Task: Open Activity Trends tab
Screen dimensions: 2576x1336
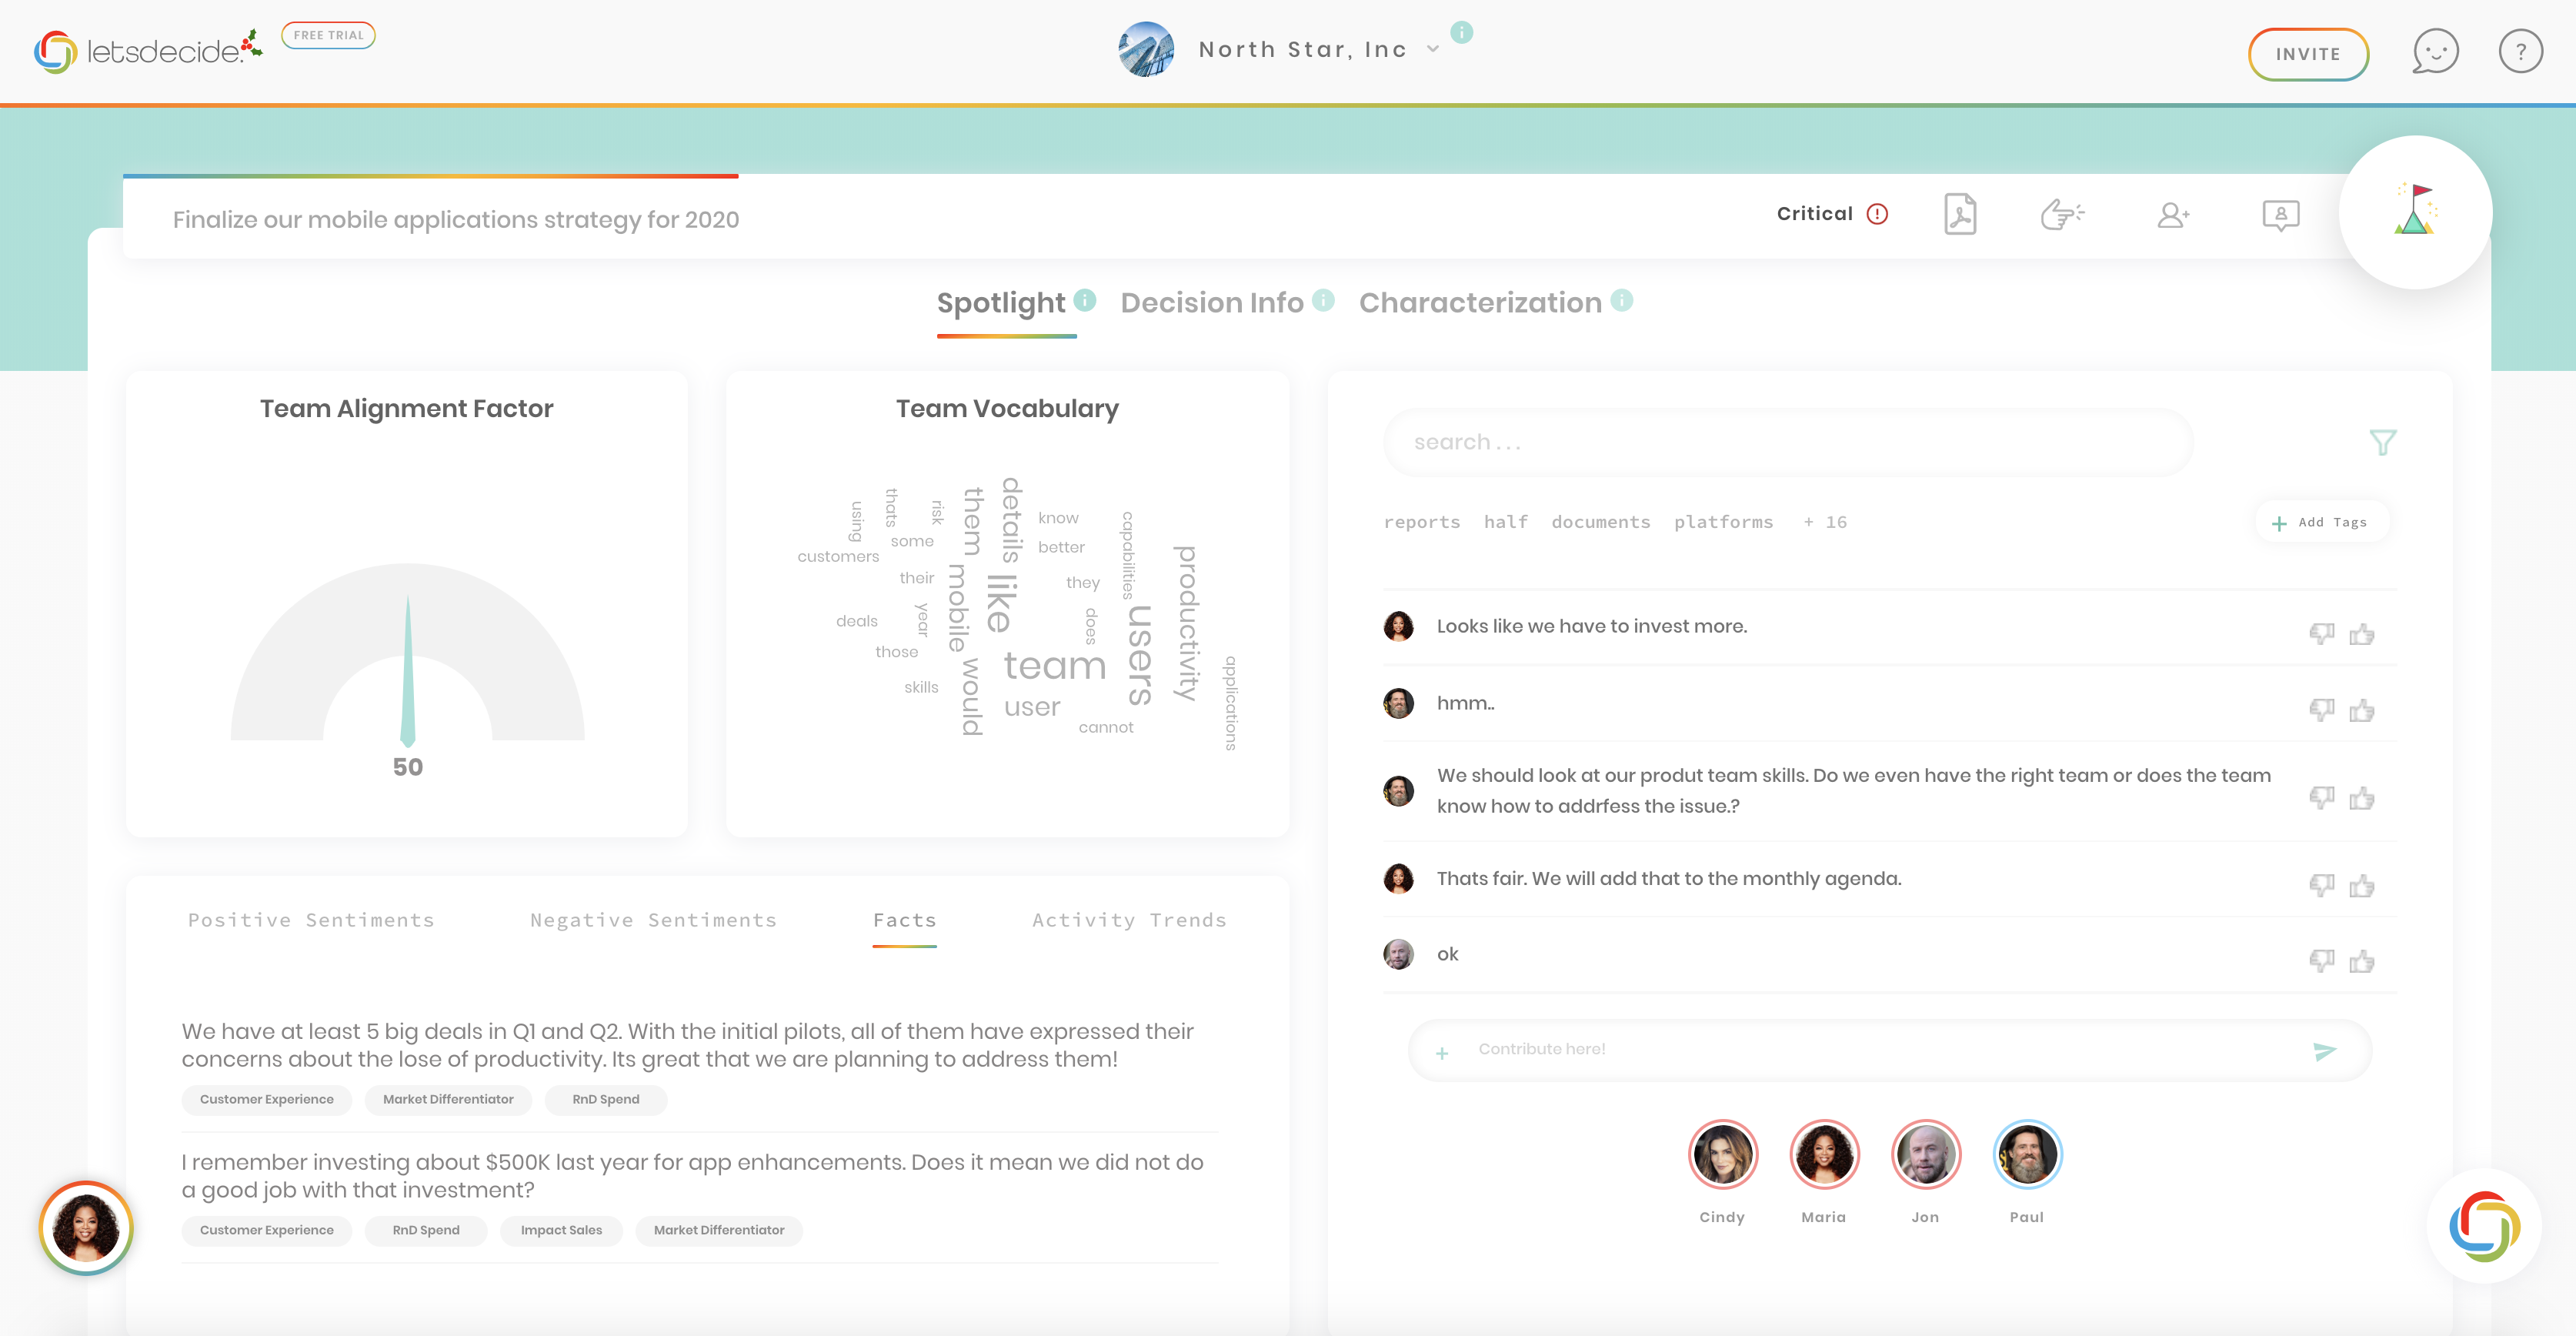Action: 1129,920
